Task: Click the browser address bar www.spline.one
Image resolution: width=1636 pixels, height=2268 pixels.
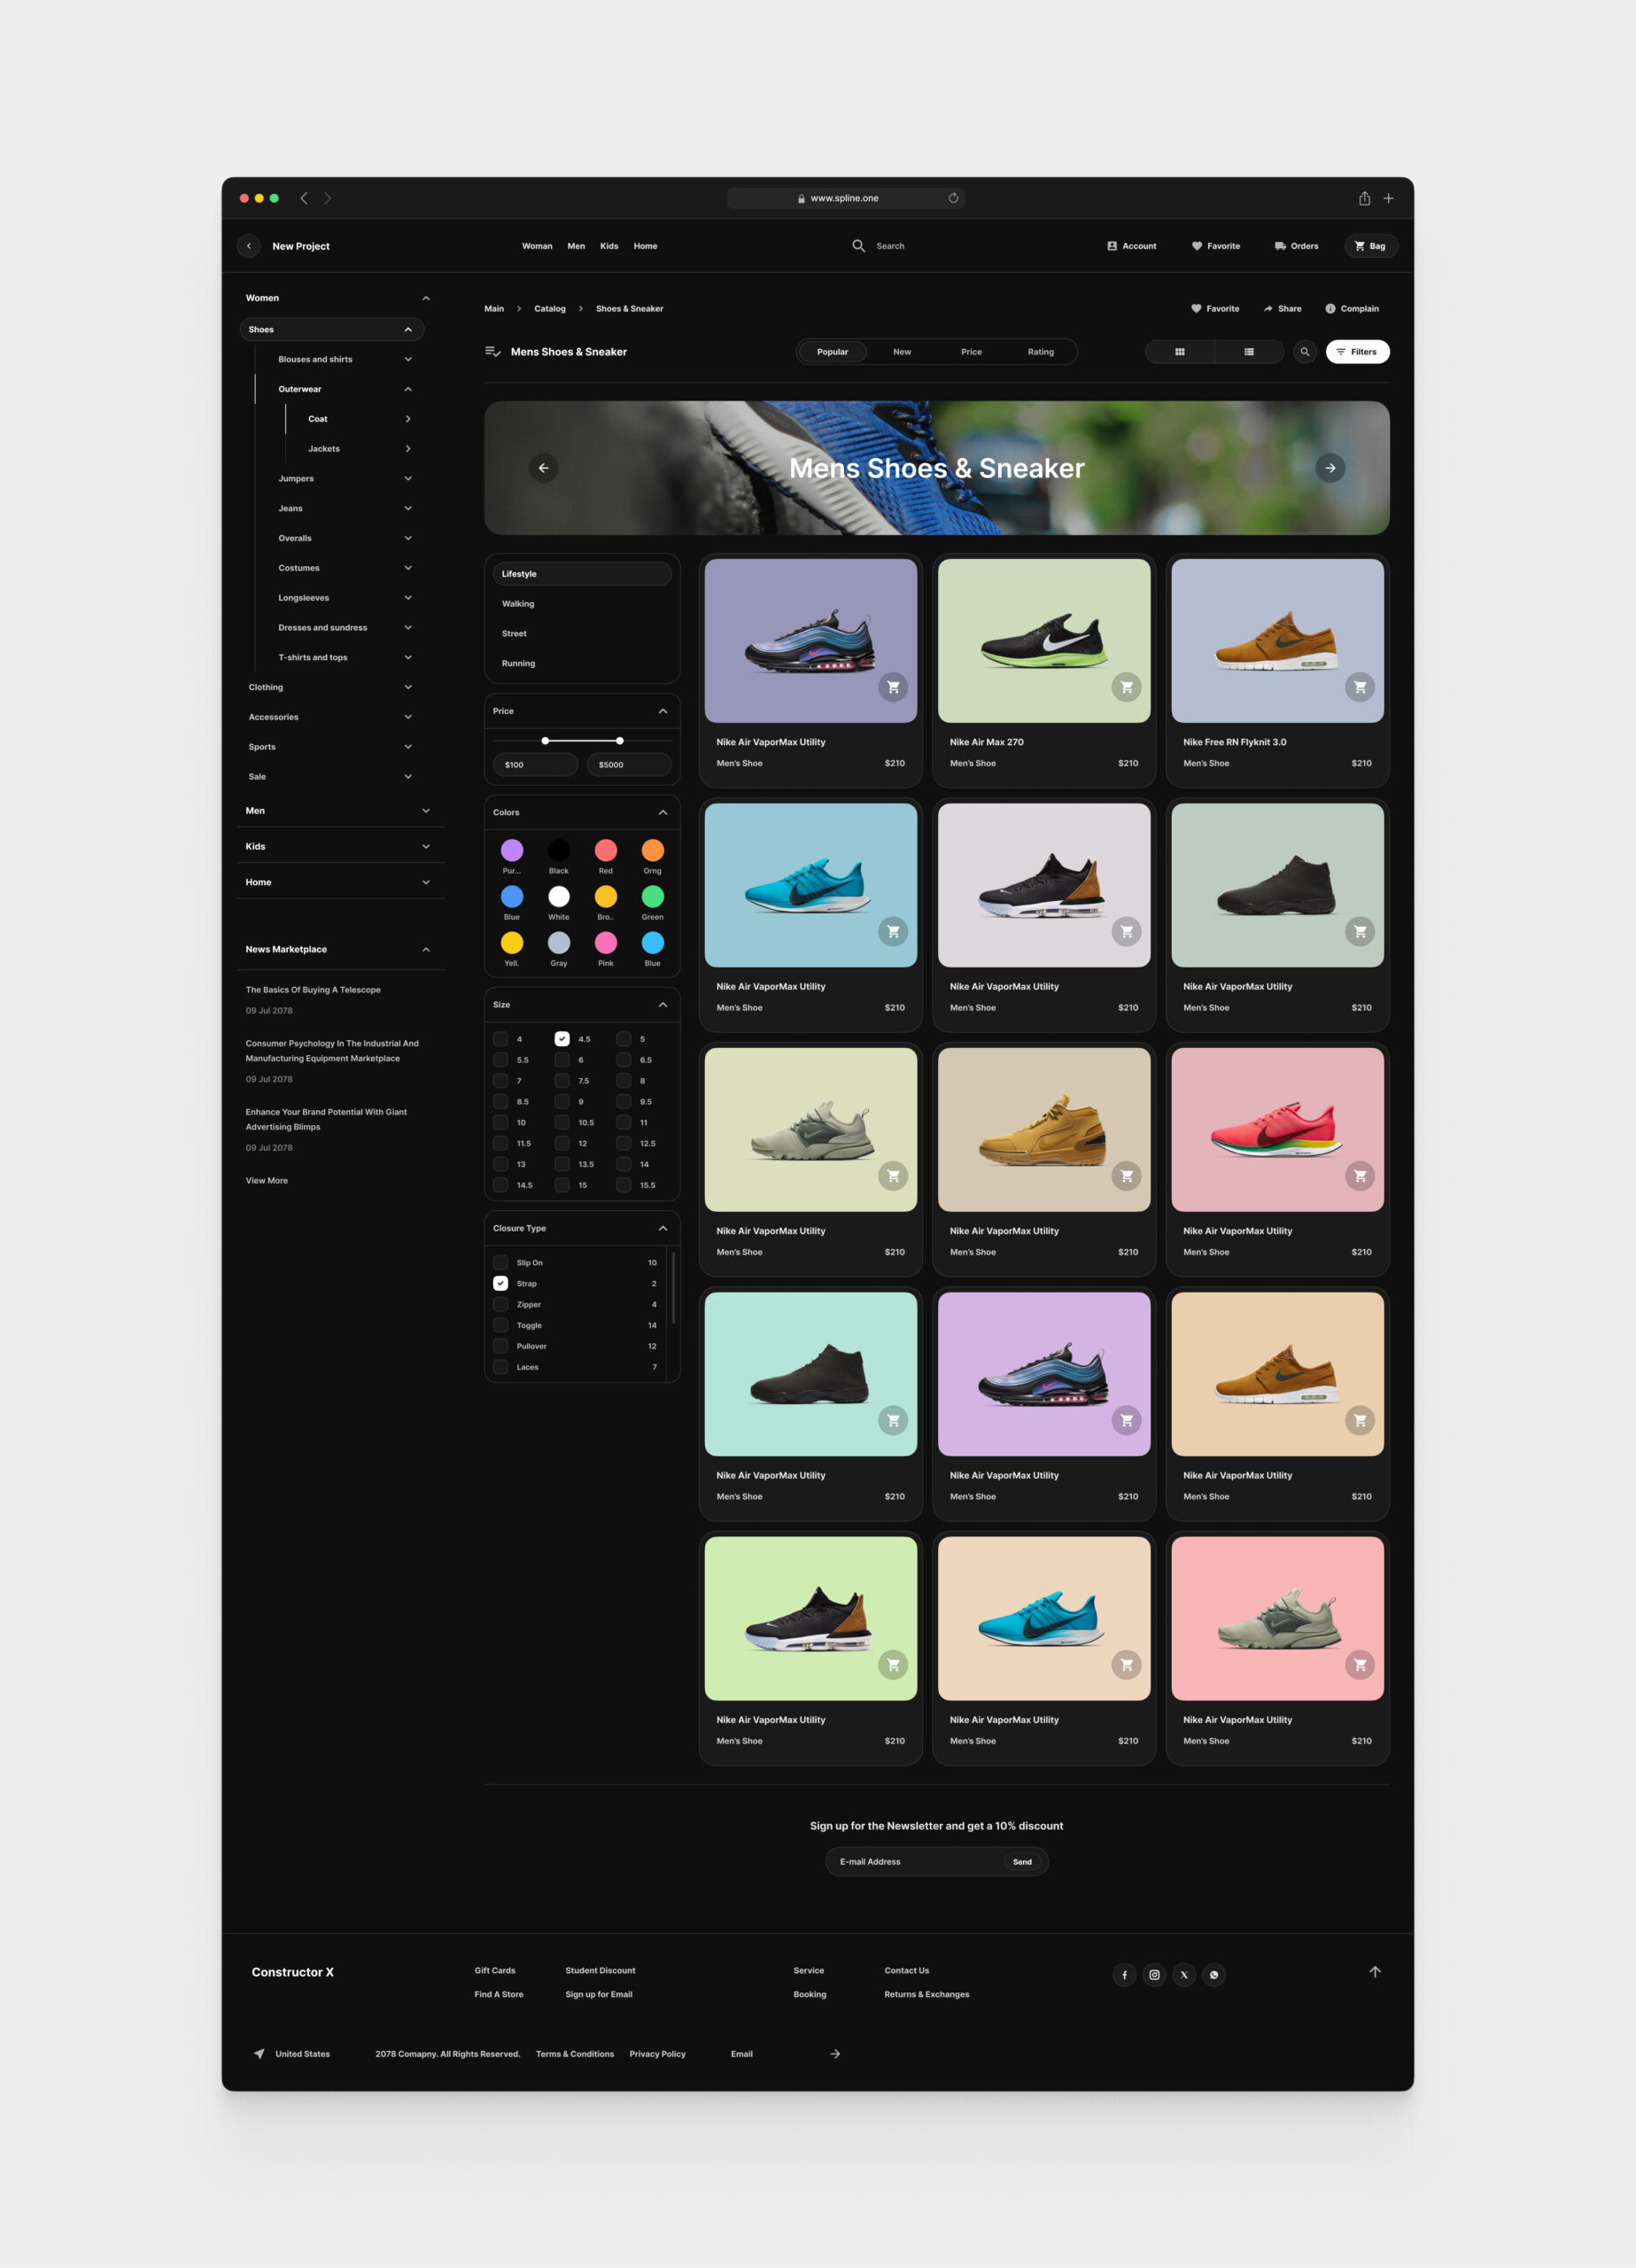Action: pos(844,198)
